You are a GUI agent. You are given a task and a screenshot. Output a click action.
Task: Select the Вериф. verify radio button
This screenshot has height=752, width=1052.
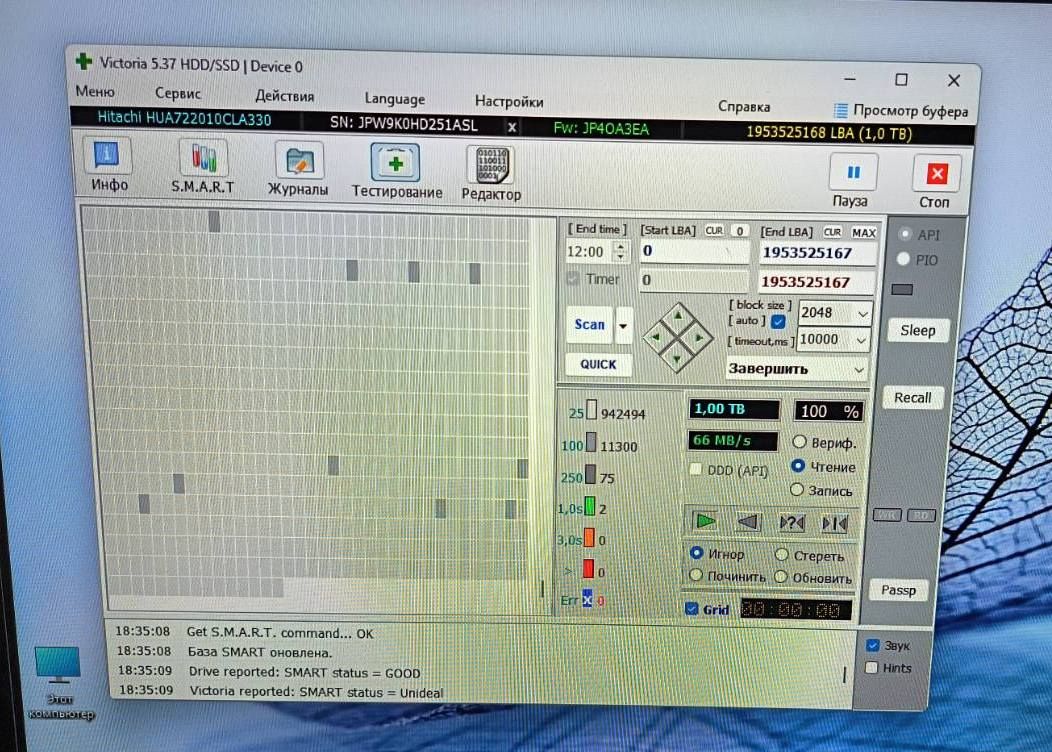[799, 441]
